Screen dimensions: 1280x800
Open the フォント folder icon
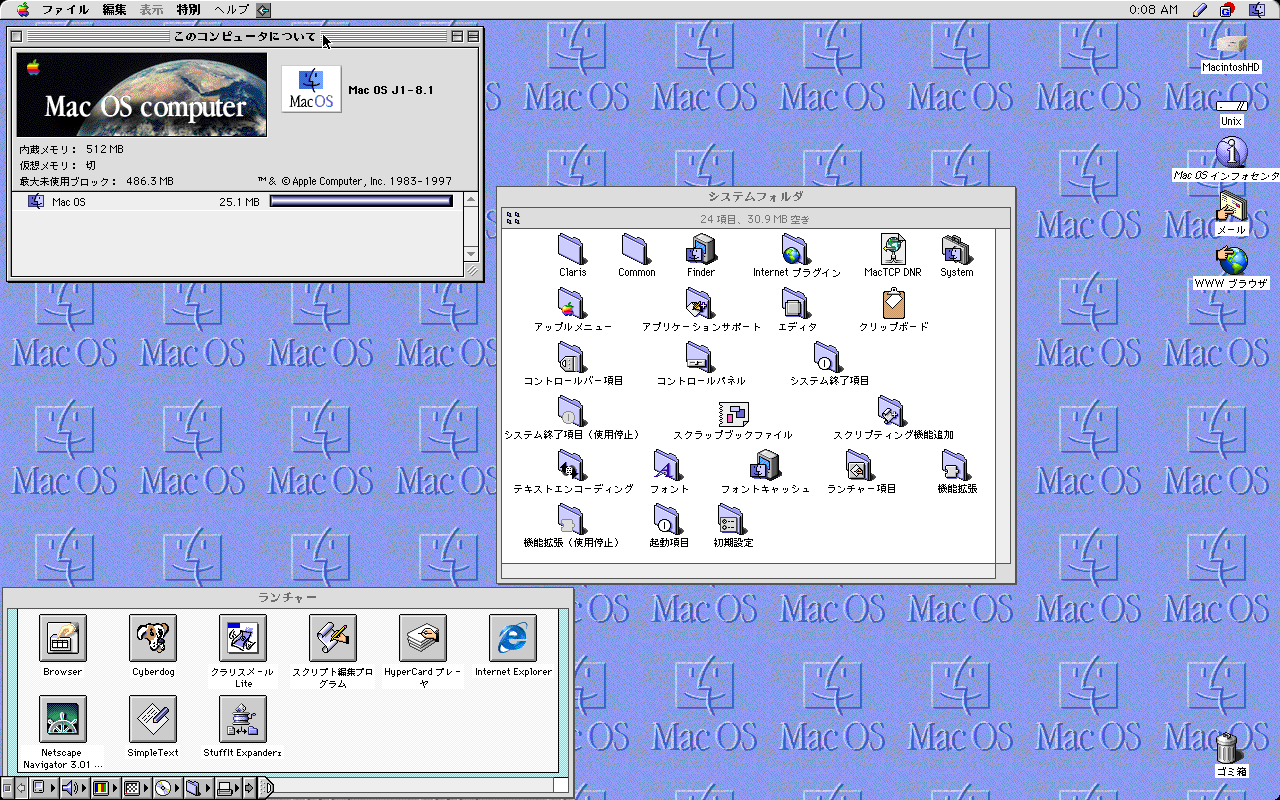[x=668, y=465]
